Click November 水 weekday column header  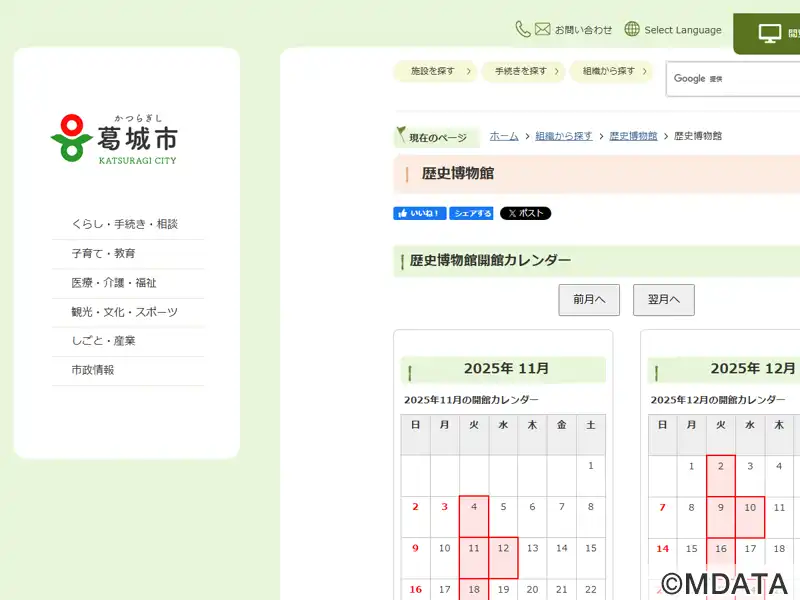[503, 434]
